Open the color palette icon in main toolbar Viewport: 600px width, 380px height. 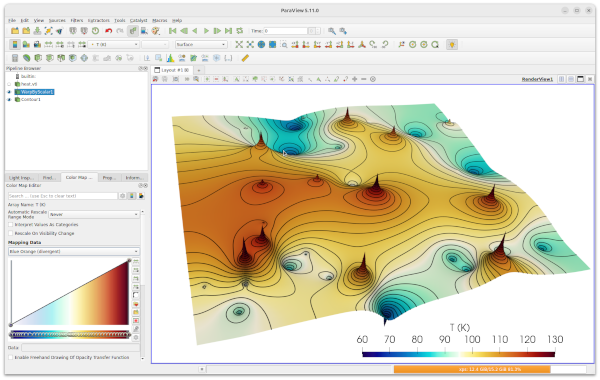coord(155,31)
